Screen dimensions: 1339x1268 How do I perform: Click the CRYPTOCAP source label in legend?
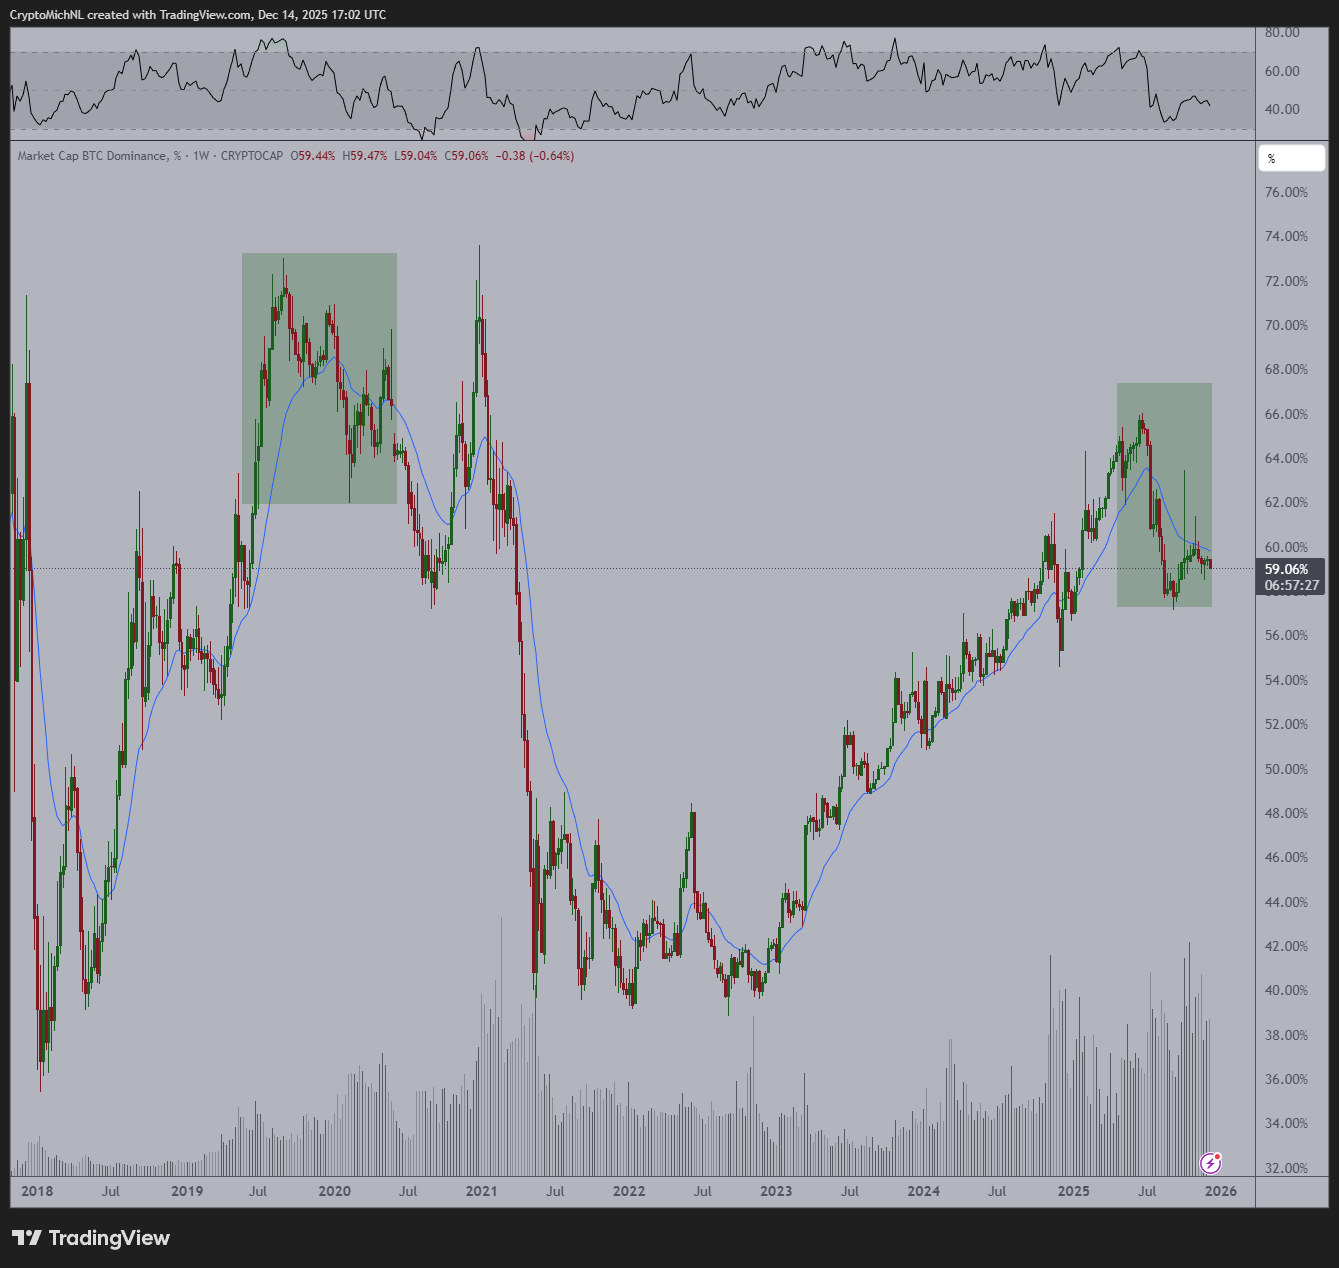251,156
